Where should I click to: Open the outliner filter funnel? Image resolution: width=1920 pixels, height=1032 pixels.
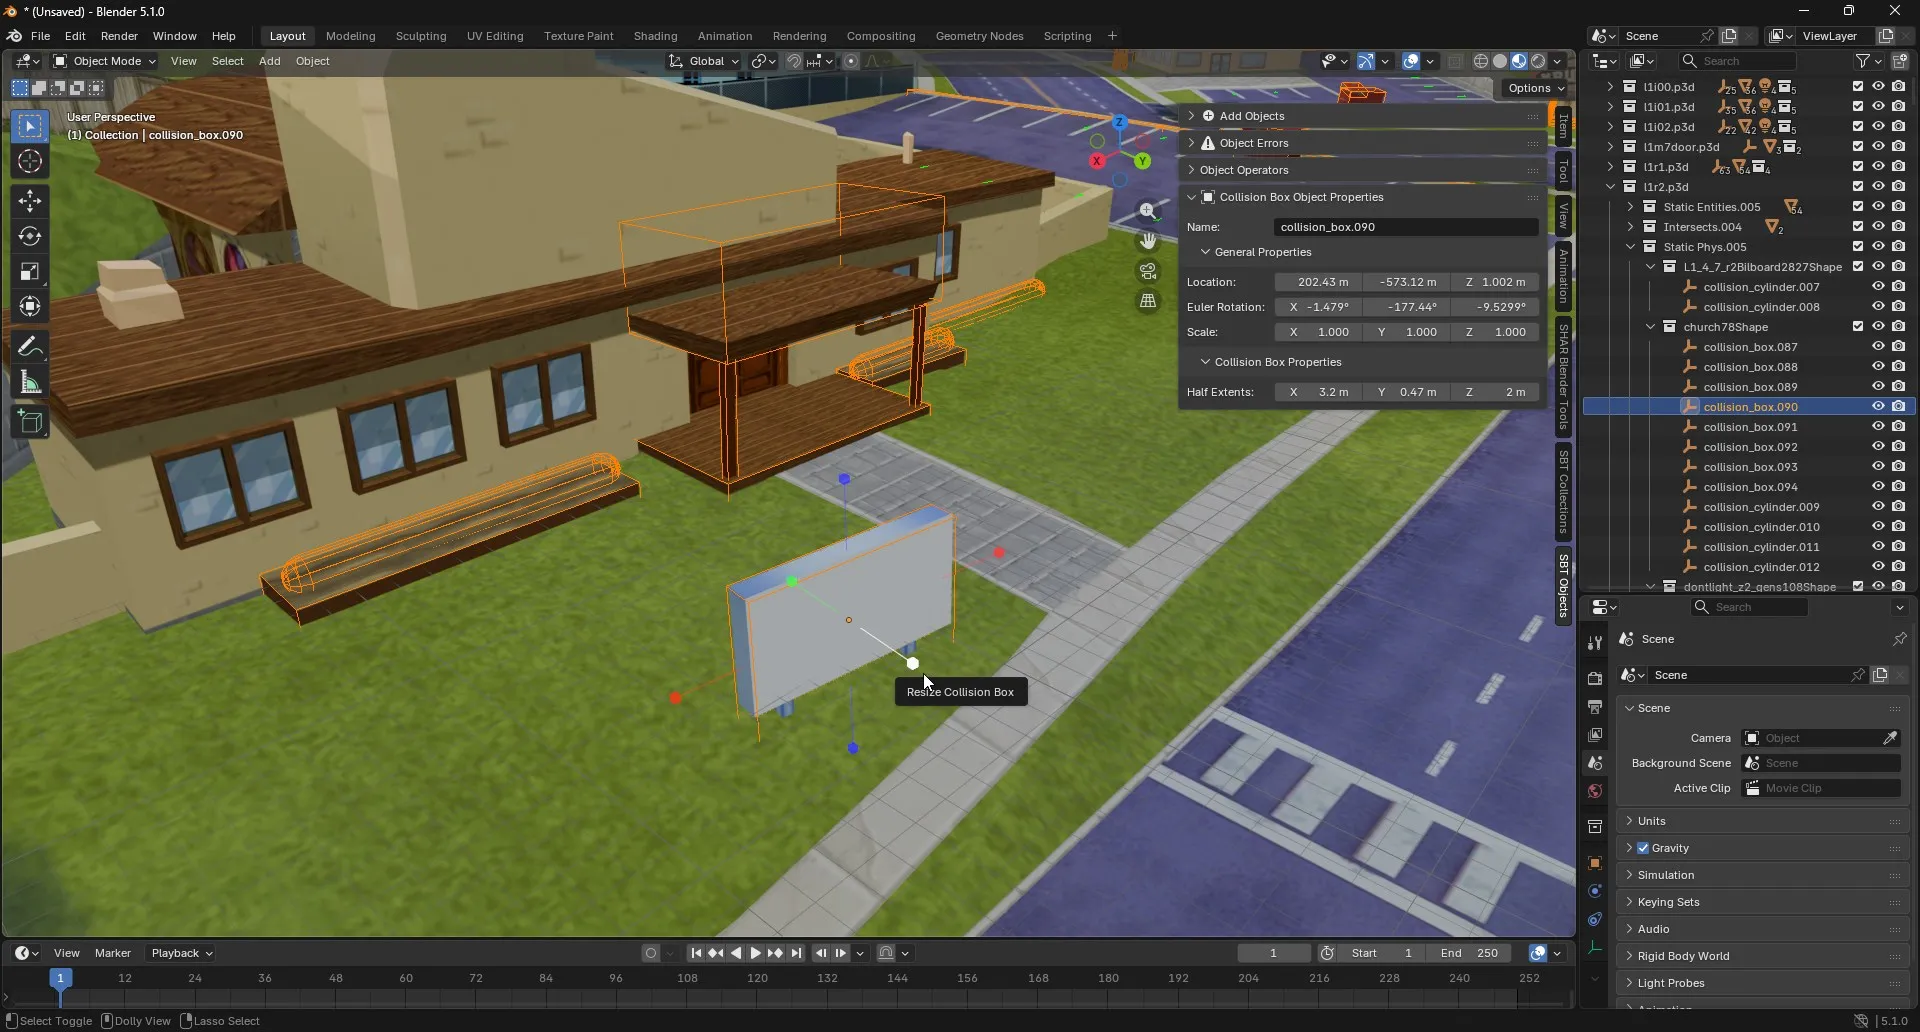(1862, 61)
